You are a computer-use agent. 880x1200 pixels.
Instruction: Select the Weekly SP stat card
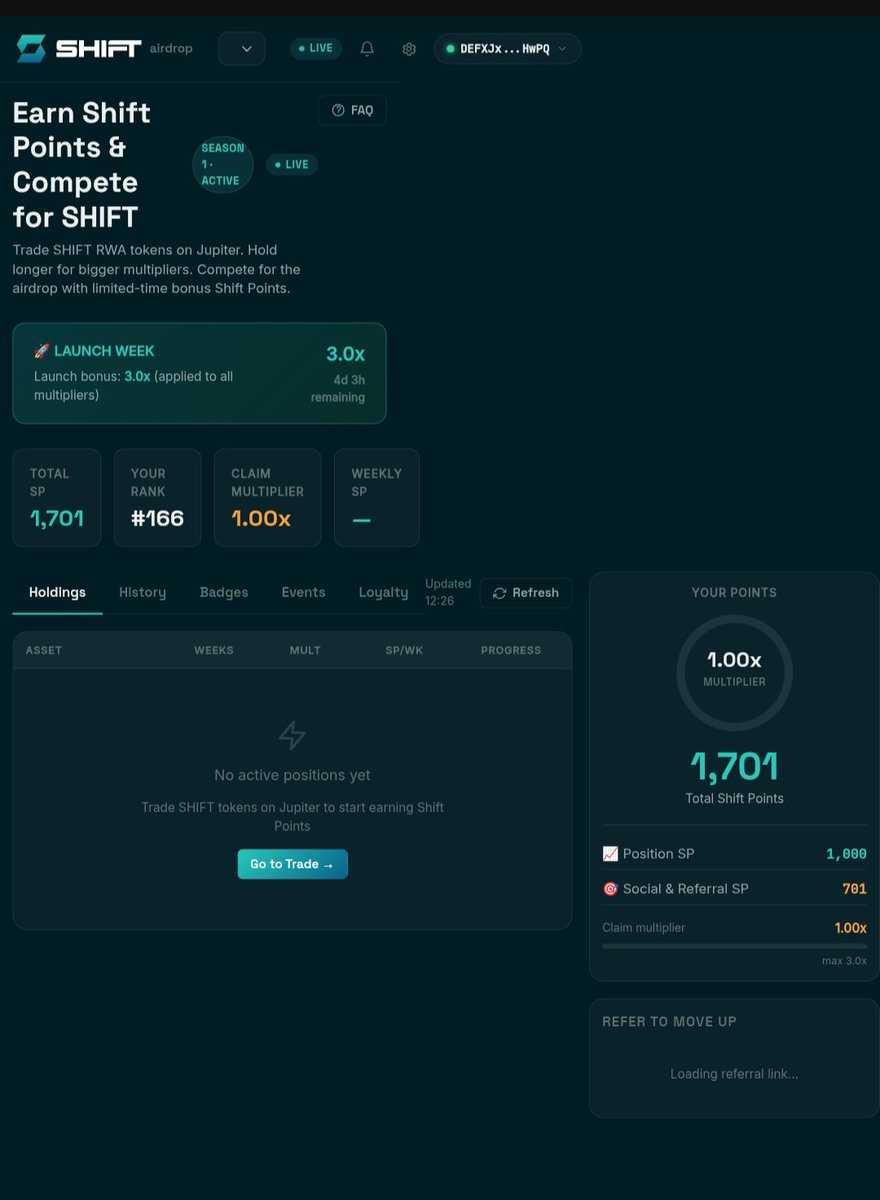click(x=377, y=498)
